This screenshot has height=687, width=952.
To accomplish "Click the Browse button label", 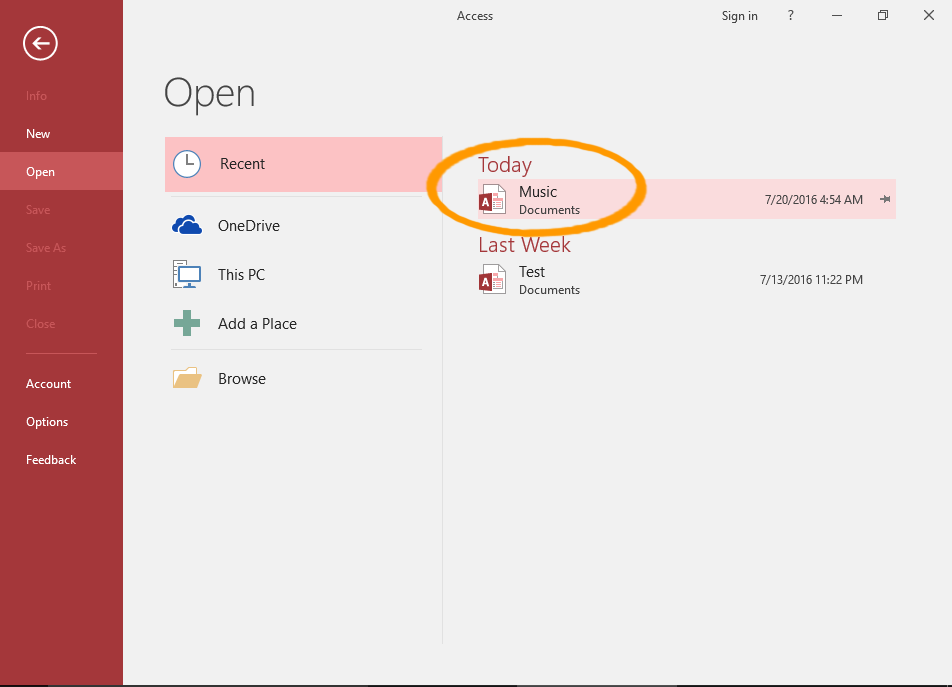I will [242, 379].
